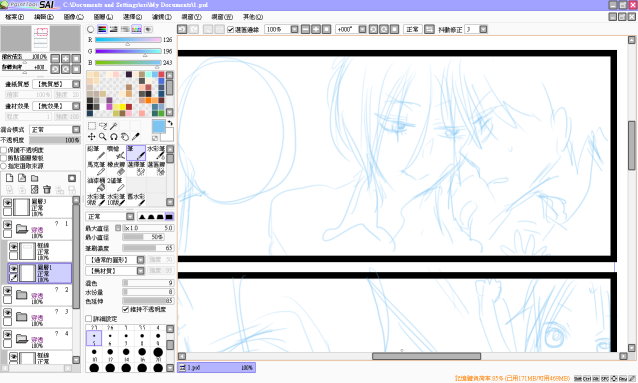The width and height of the screenshot is (638, 383).
Task: Choose the 油漆桶 paint bucket tool
Action: (x=96, y=184)
